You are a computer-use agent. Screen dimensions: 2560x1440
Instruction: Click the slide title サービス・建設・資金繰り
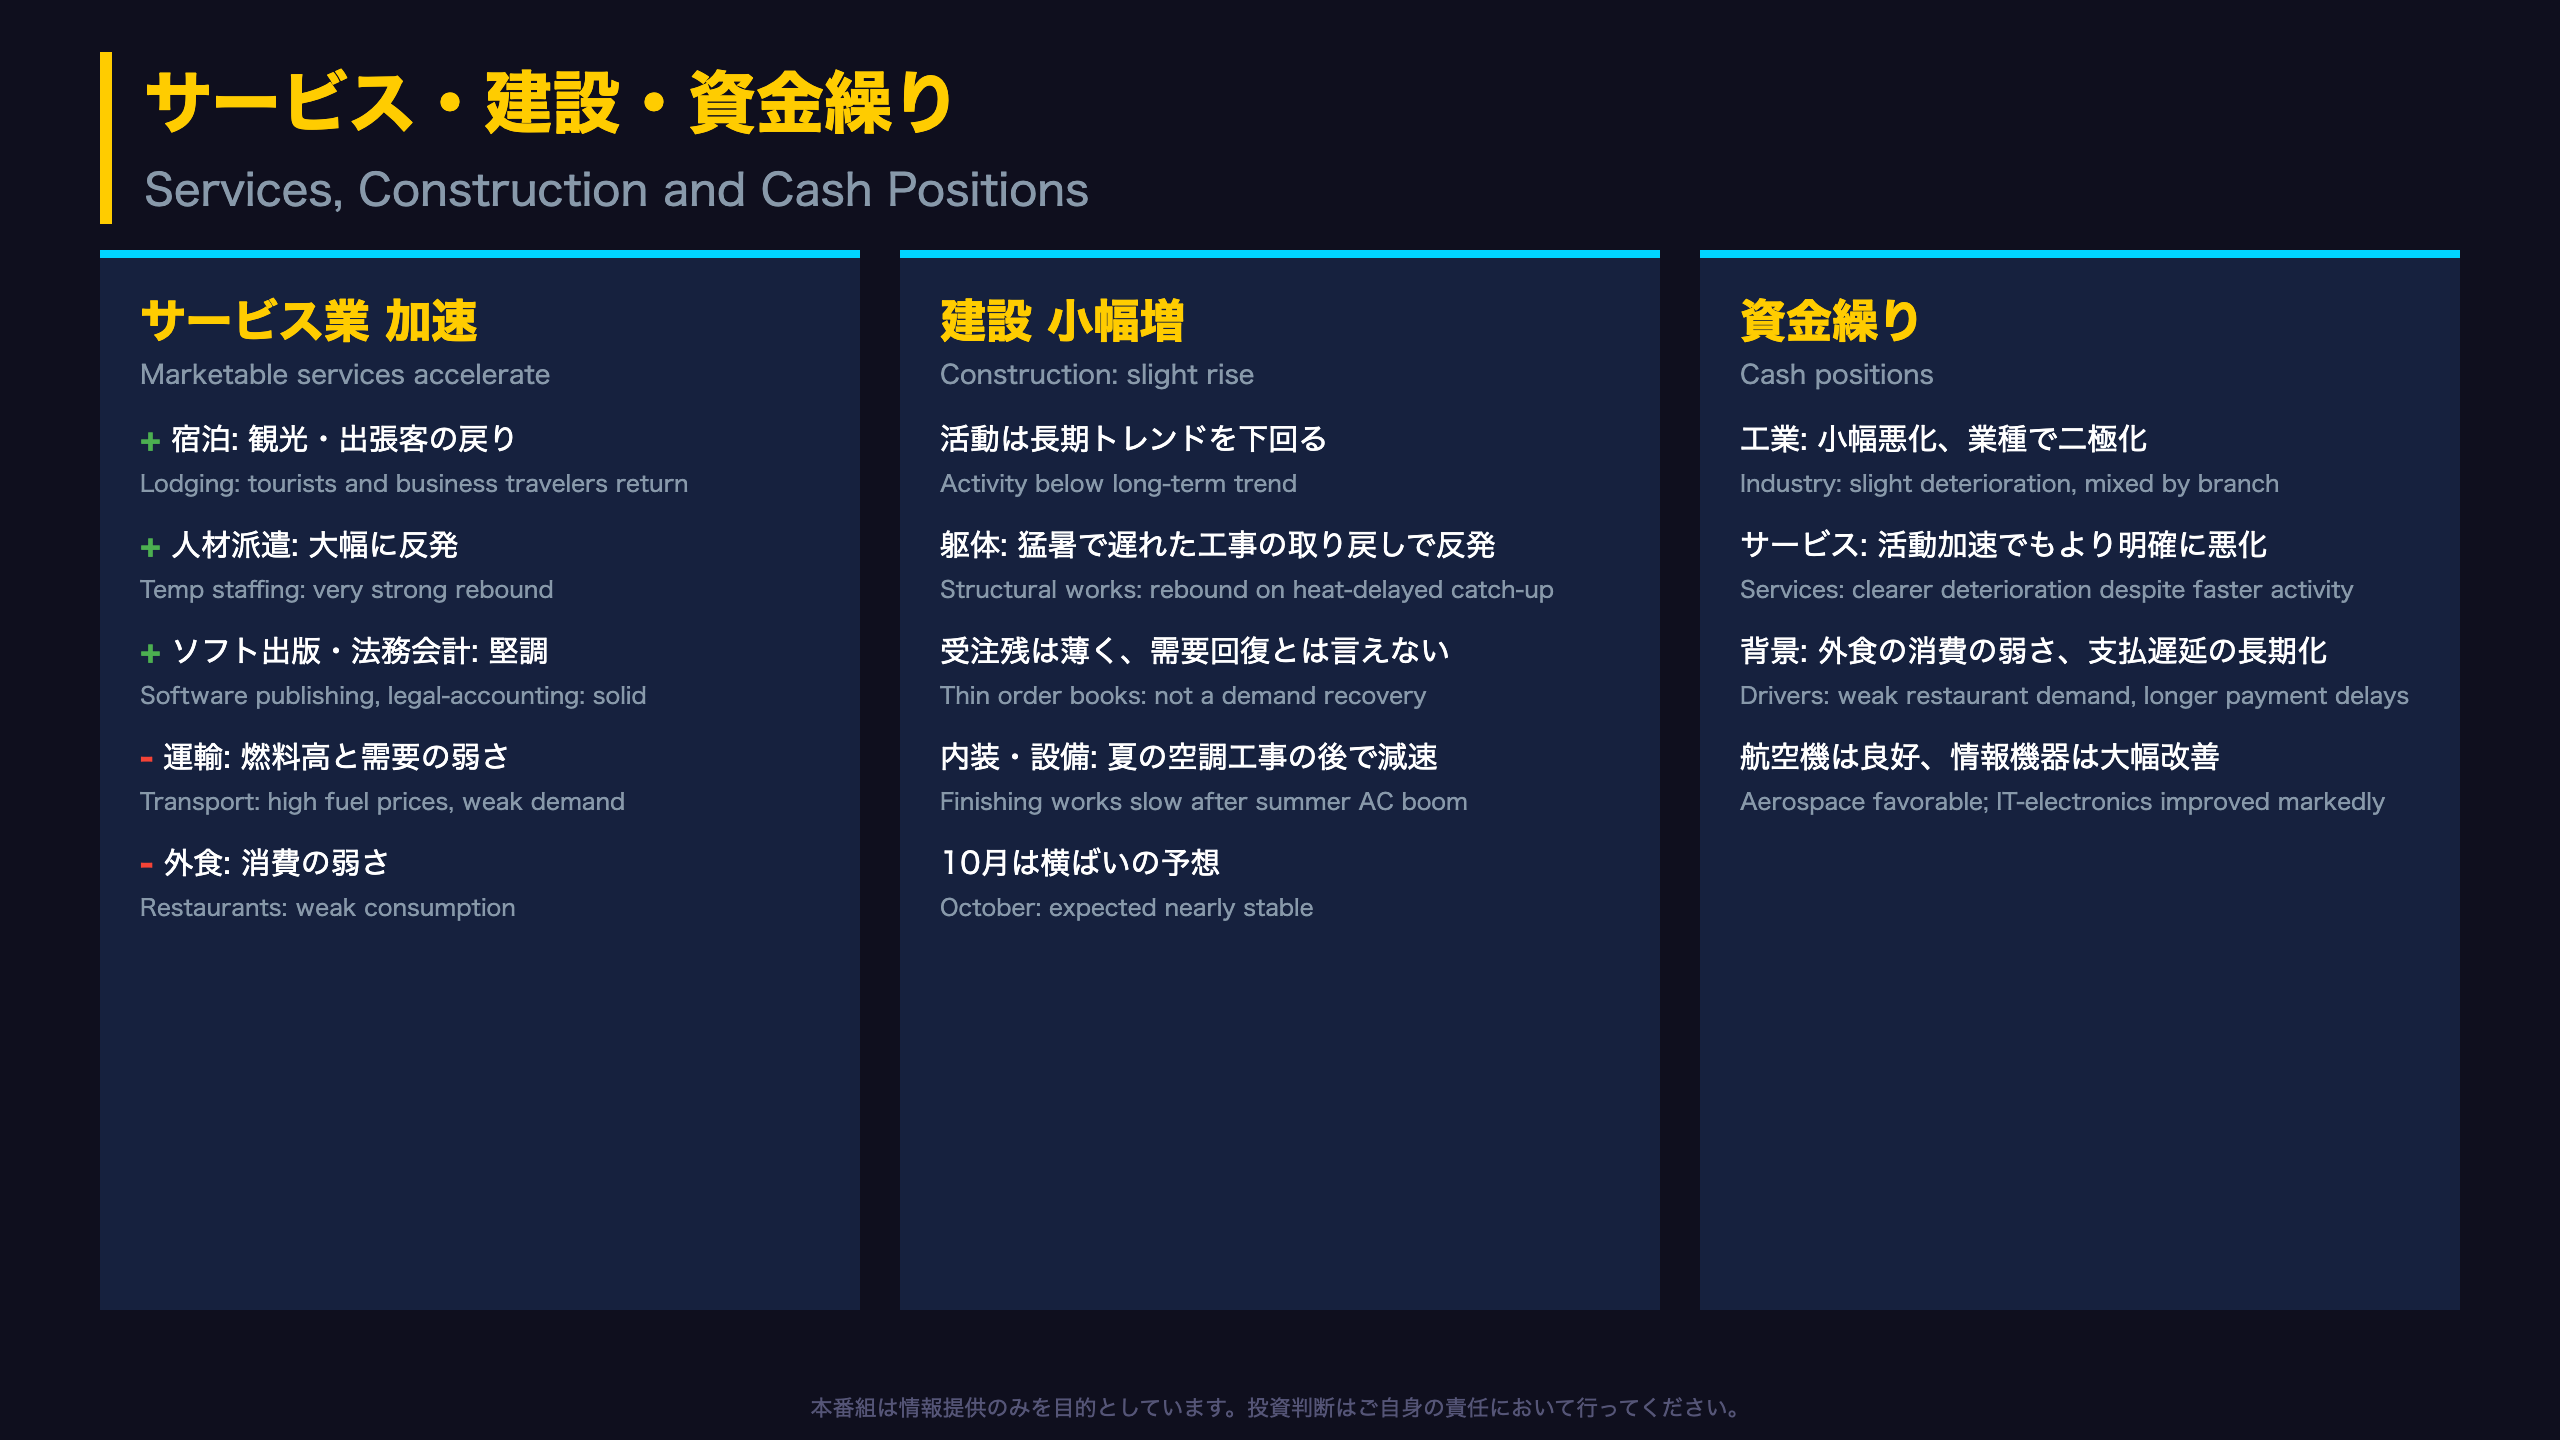pos(549,102)
